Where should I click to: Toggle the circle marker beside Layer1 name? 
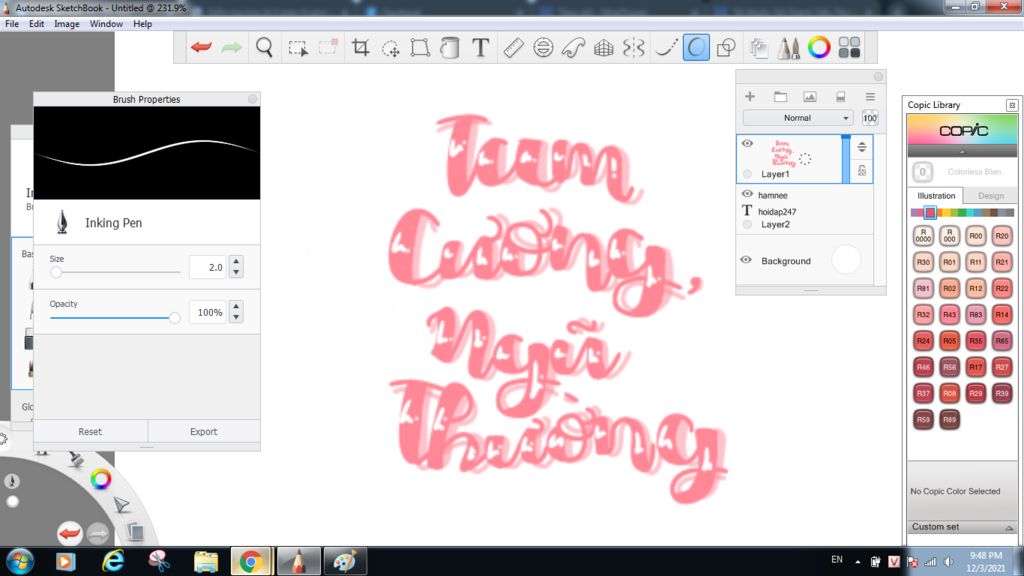coord(747,174)
